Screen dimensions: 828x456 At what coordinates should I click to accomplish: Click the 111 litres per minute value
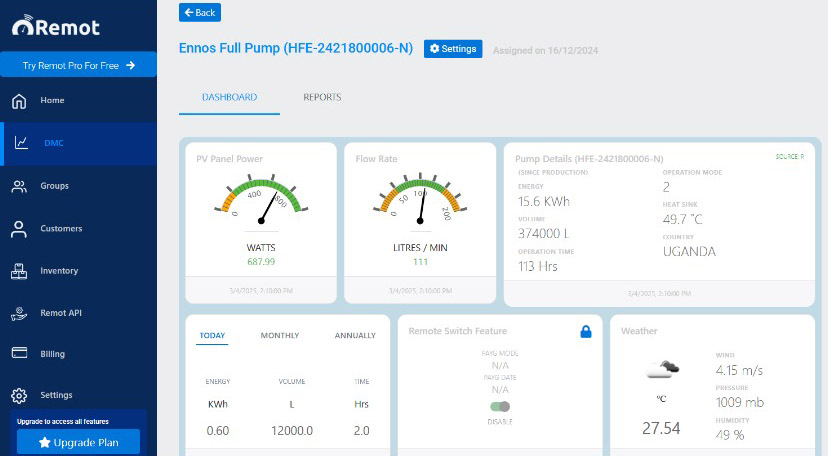(x=420, y=262)
